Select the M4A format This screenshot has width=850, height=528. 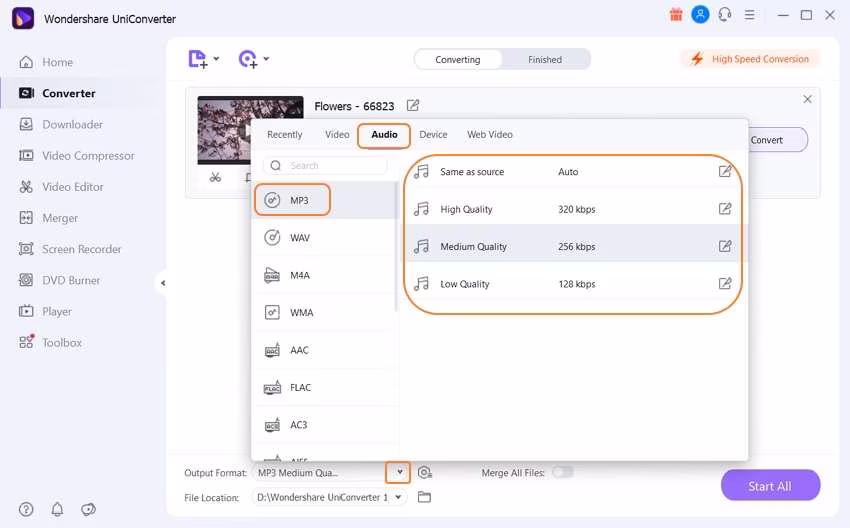pos(325,275)
